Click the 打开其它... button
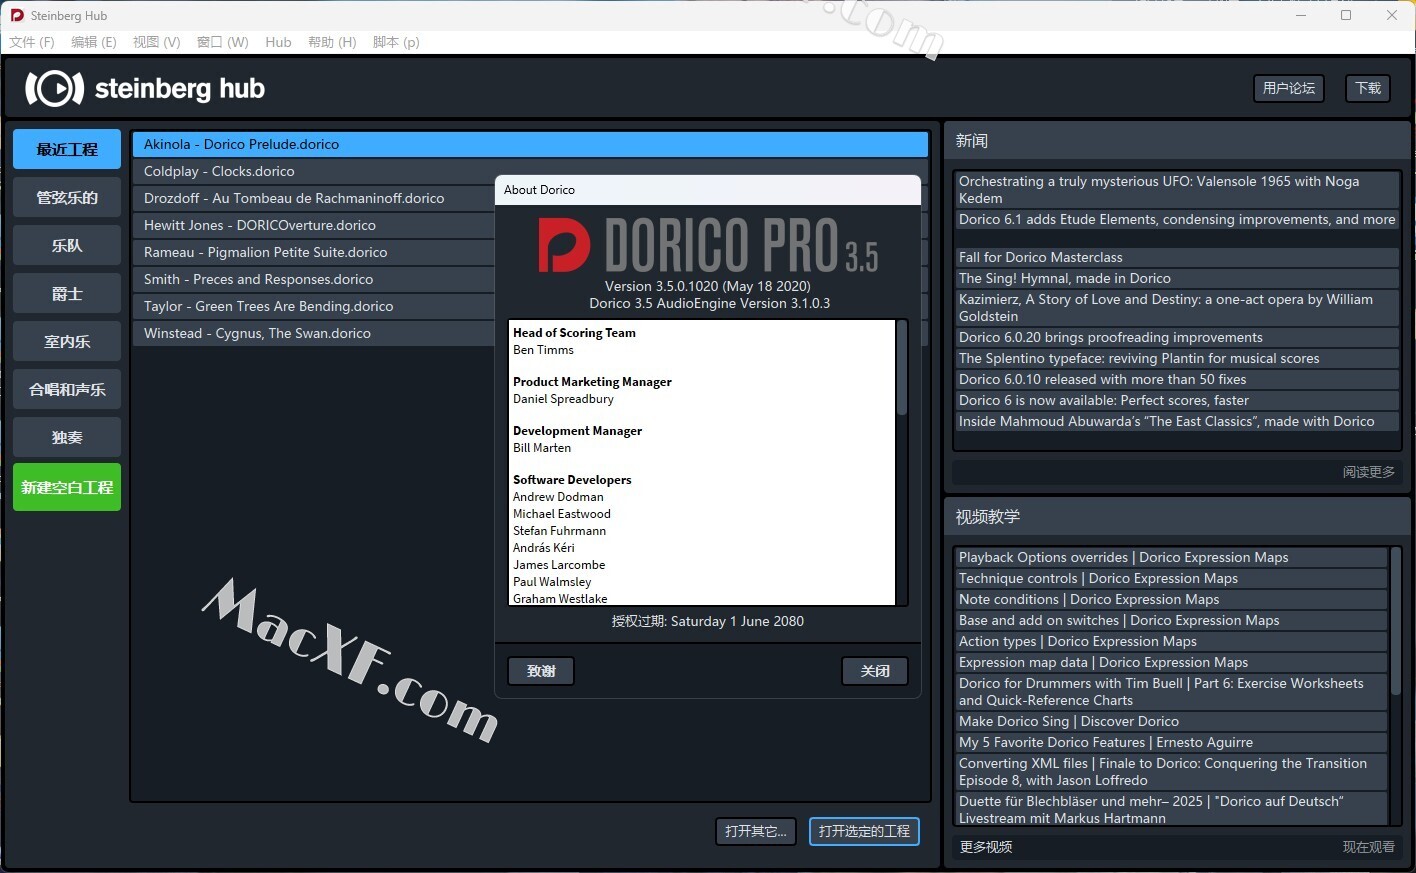The image size is (1416, 873). pos(755,831)
